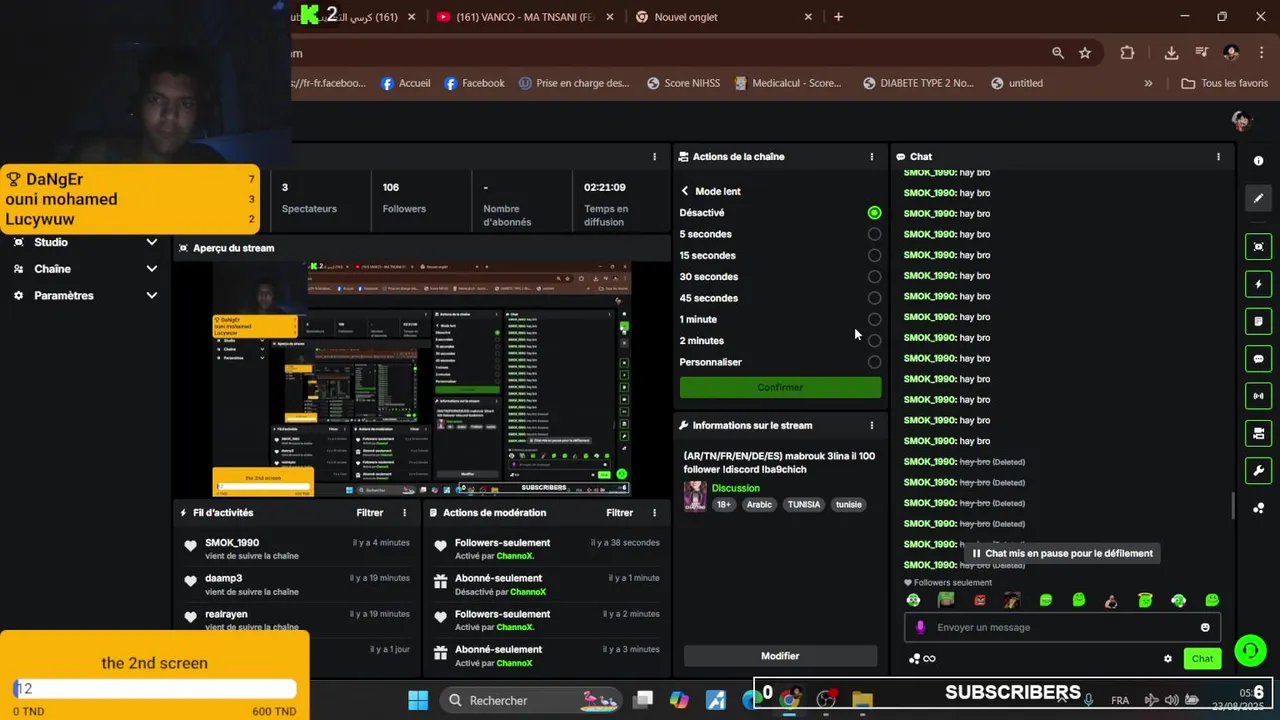
Task: Click the bubbles and infinity icon below chat
Action: tap(922, 659)
